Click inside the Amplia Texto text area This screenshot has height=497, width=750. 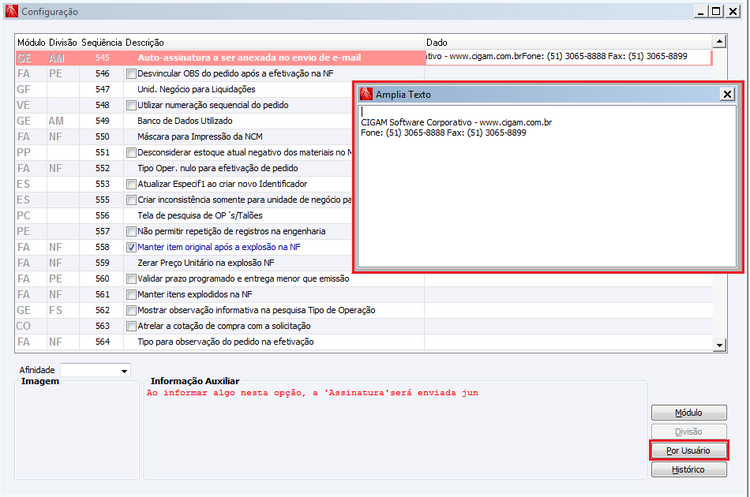tap(547, 186)
